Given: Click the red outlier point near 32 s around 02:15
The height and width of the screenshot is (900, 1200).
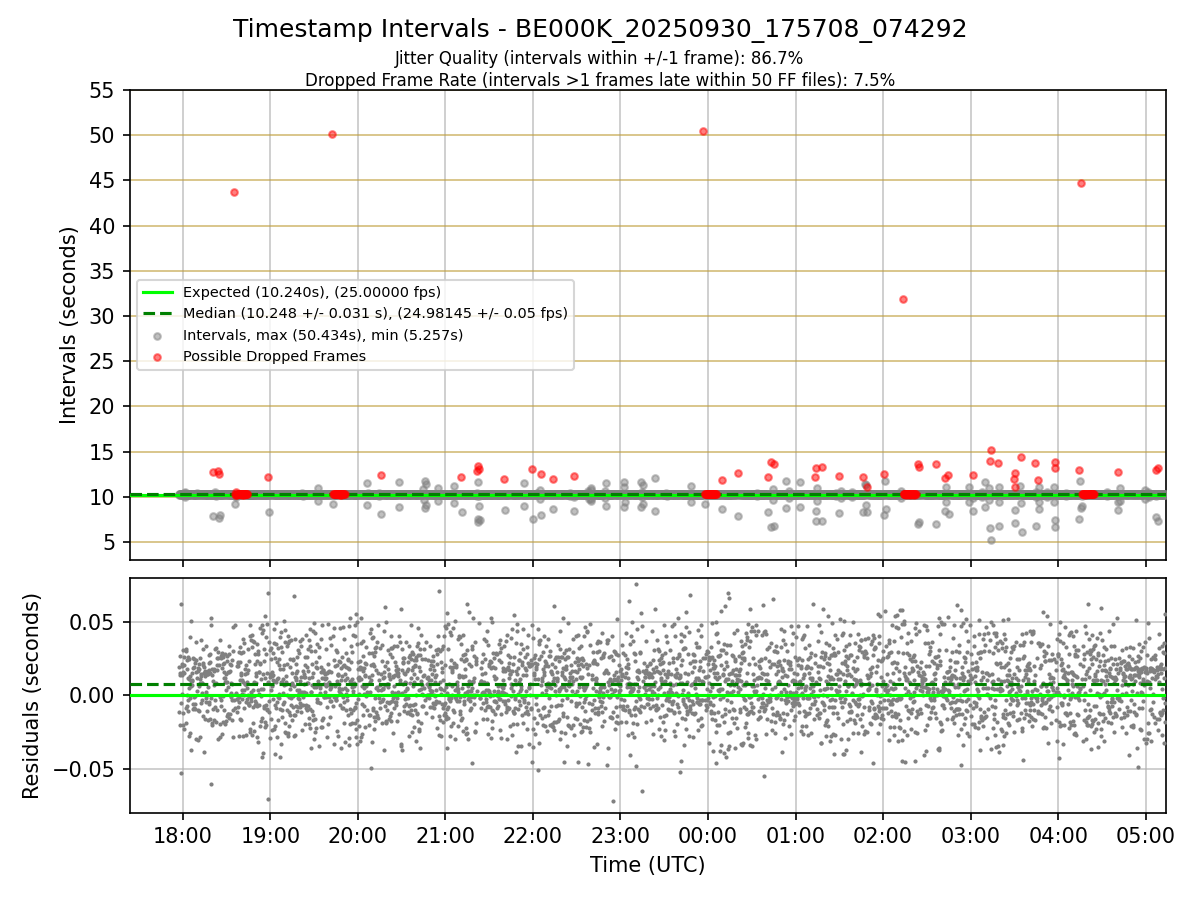Looking at the screenshot, I should (903, 299).
